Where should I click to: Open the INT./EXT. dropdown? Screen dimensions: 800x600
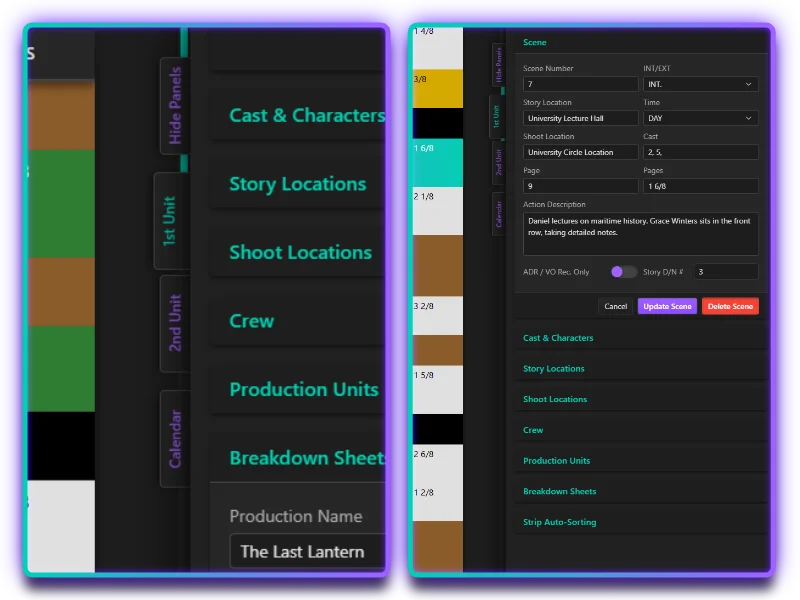700,84
